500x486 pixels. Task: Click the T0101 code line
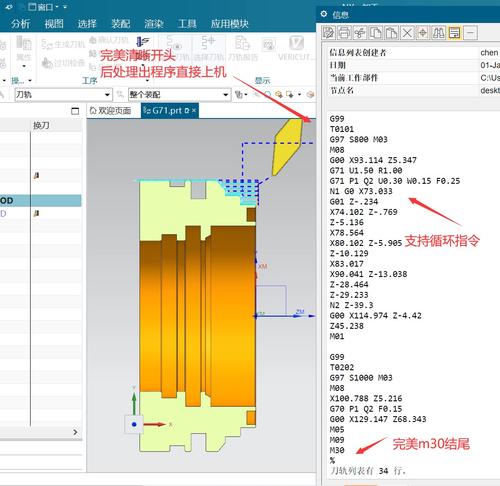[342, 129]
